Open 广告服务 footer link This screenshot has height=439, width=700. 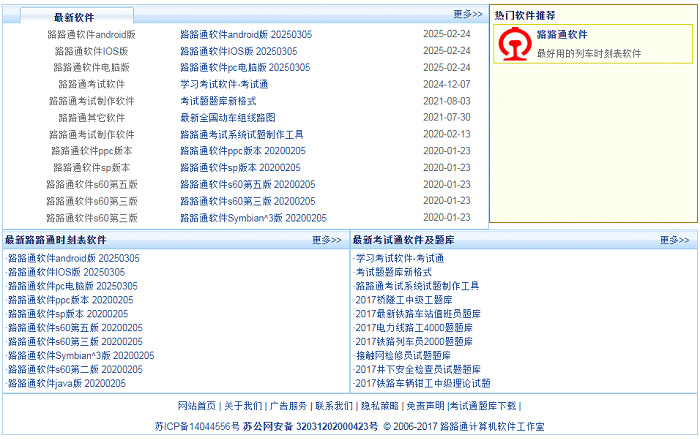pyautogui.click(x=288, y=406)
